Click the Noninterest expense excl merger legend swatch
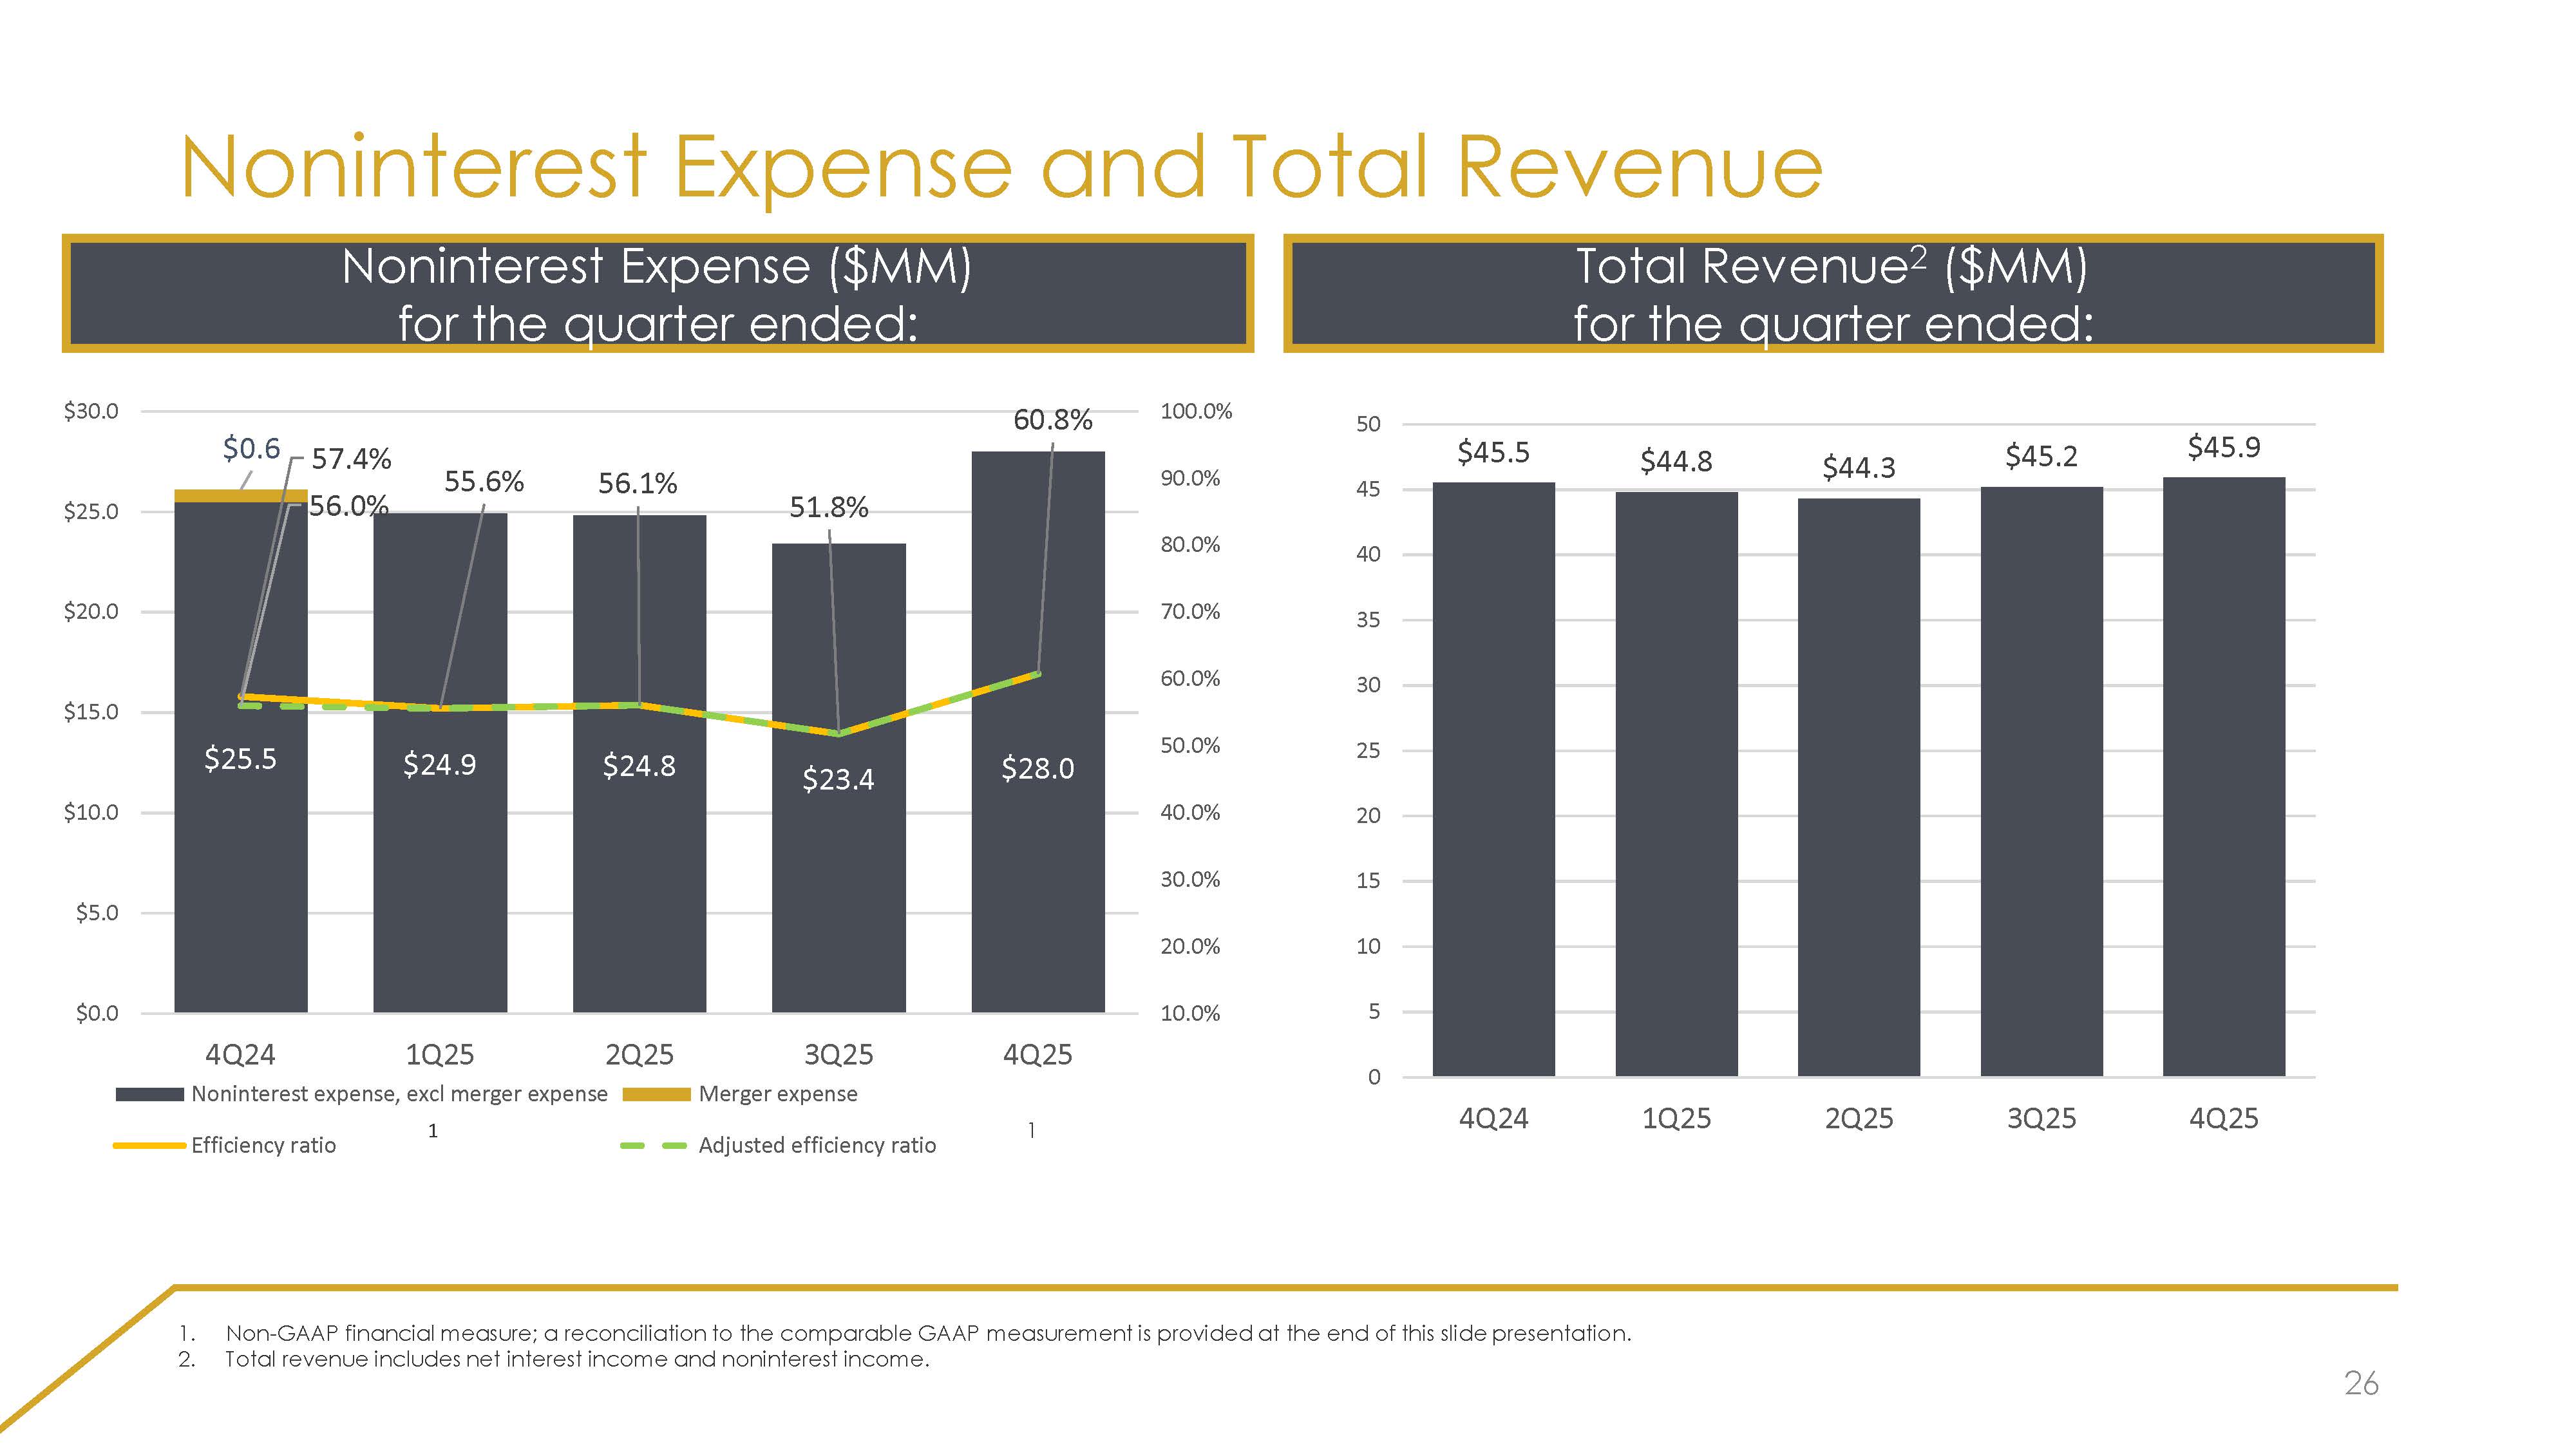 point(149,1094)
